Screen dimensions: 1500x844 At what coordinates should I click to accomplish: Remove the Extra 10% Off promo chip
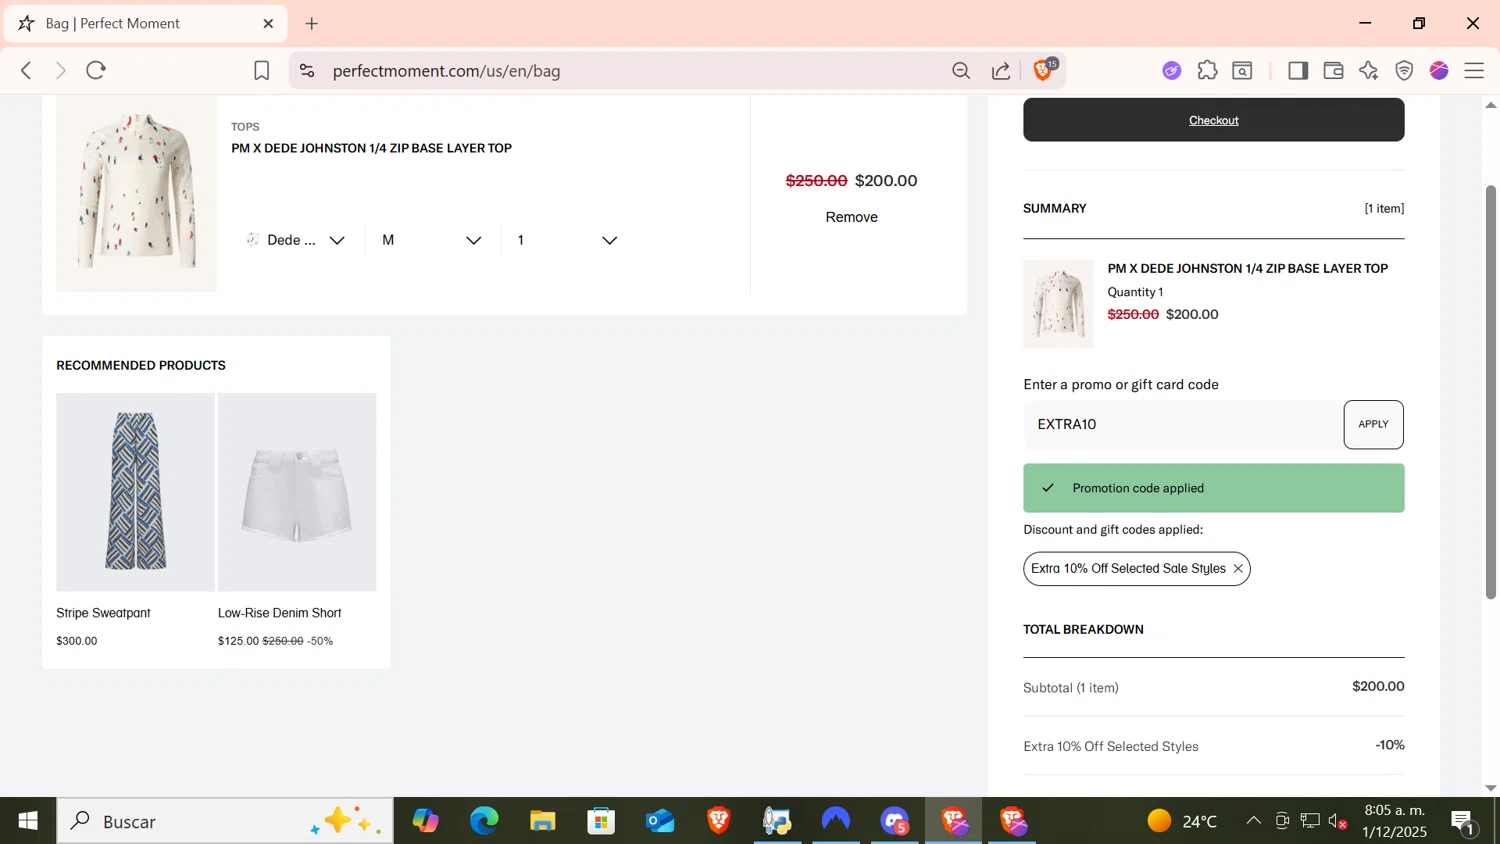1238,569
